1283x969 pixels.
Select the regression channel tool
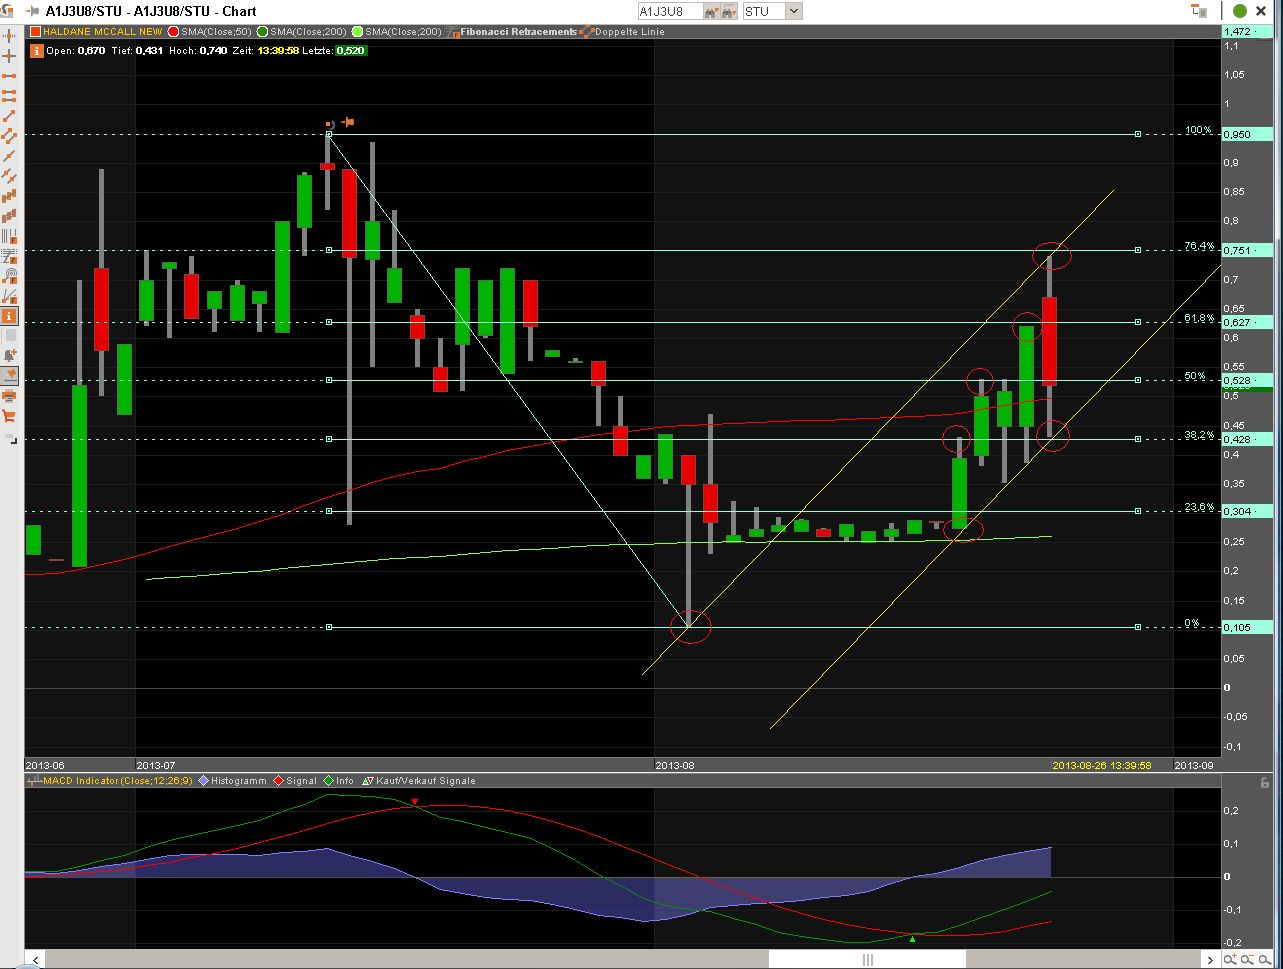(x=10, y=196)
